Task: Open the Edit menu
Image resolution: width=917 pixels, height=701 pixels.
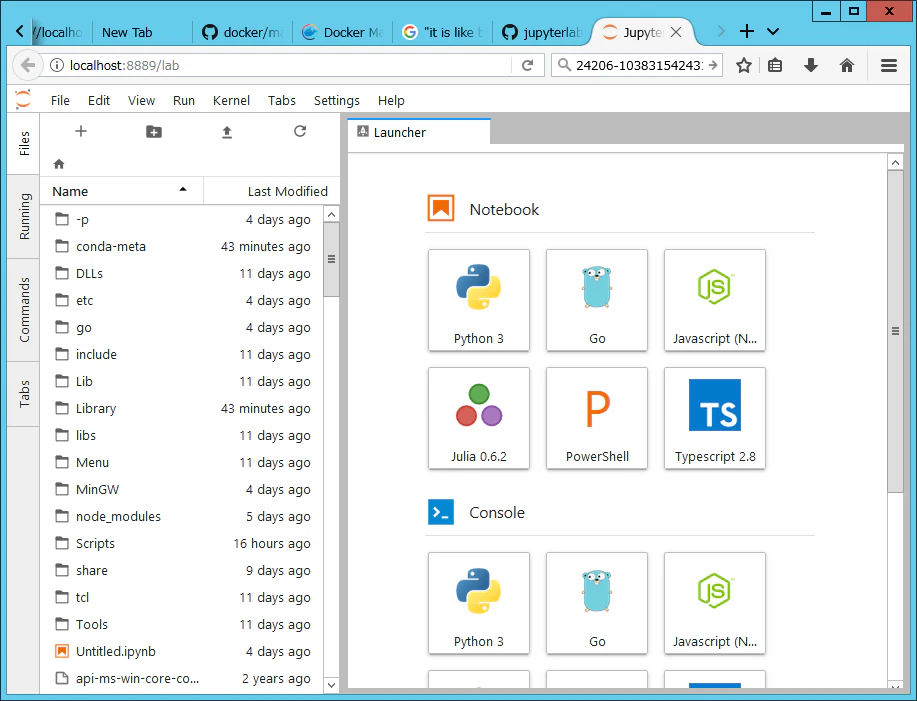Action: pyautogui.click(x=99, y=101)
